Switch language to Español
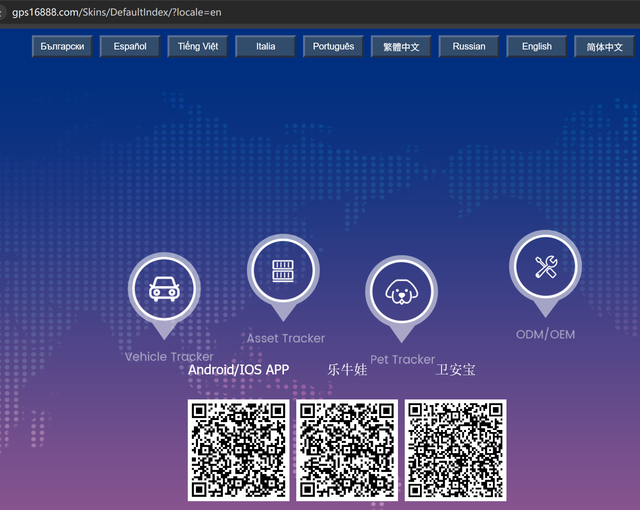 [130, 47]
